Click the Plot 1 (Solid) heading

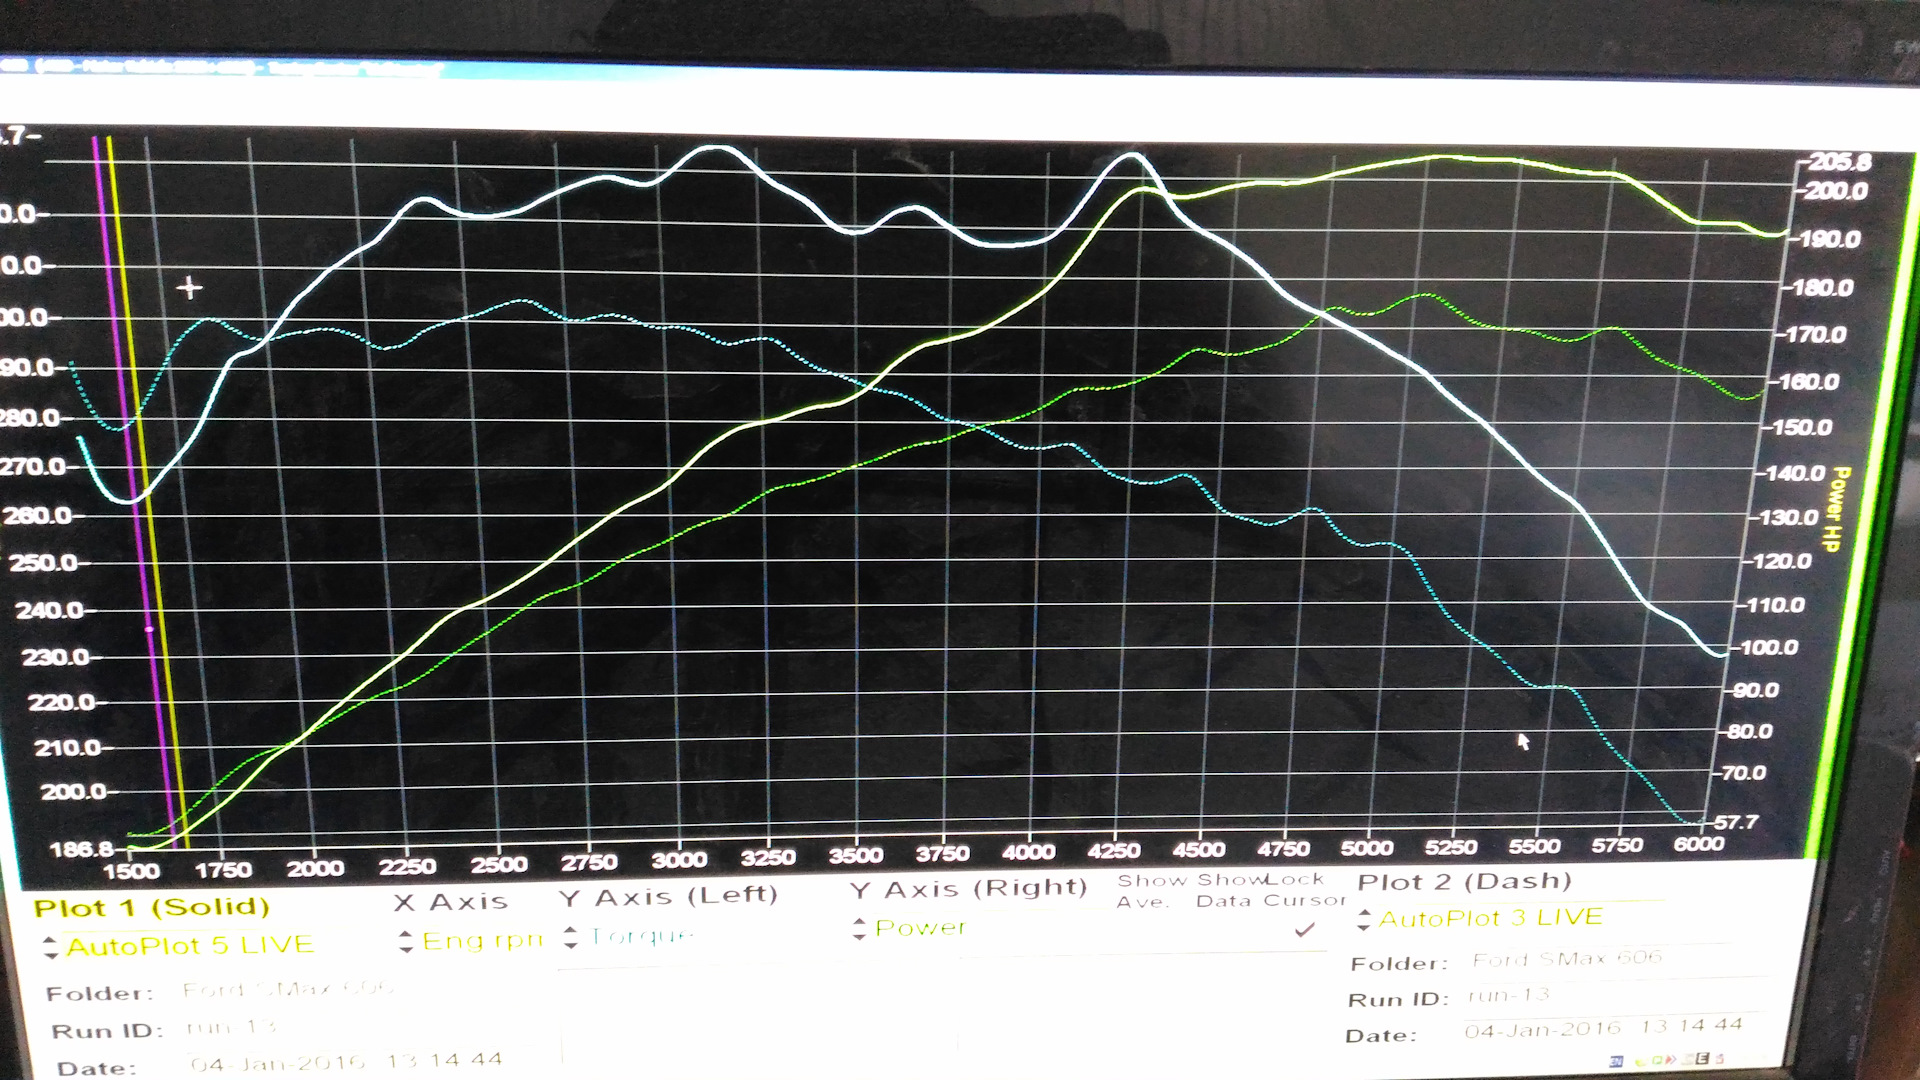(152, 908)
